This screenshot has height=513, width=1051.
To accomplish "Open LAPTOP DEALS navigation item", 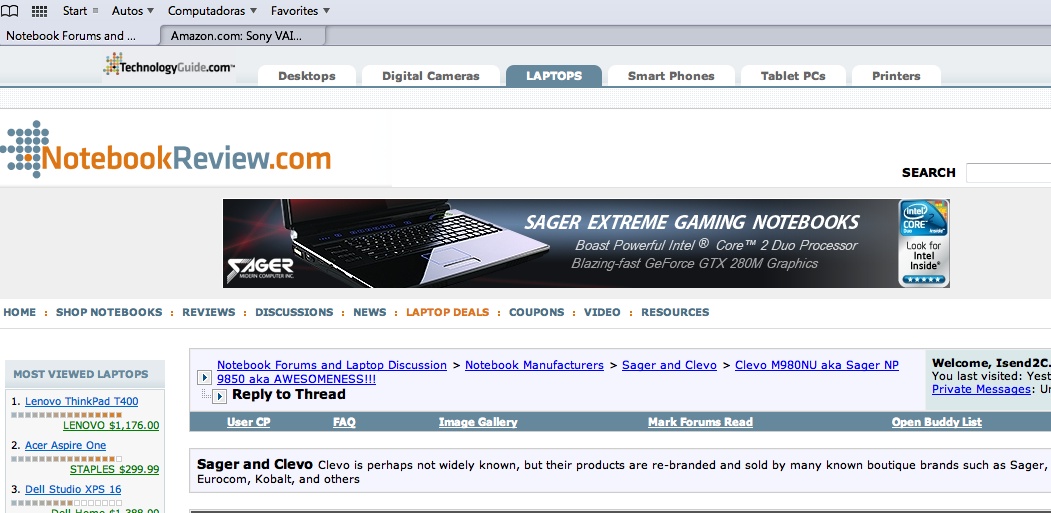I will click(447, 312).
